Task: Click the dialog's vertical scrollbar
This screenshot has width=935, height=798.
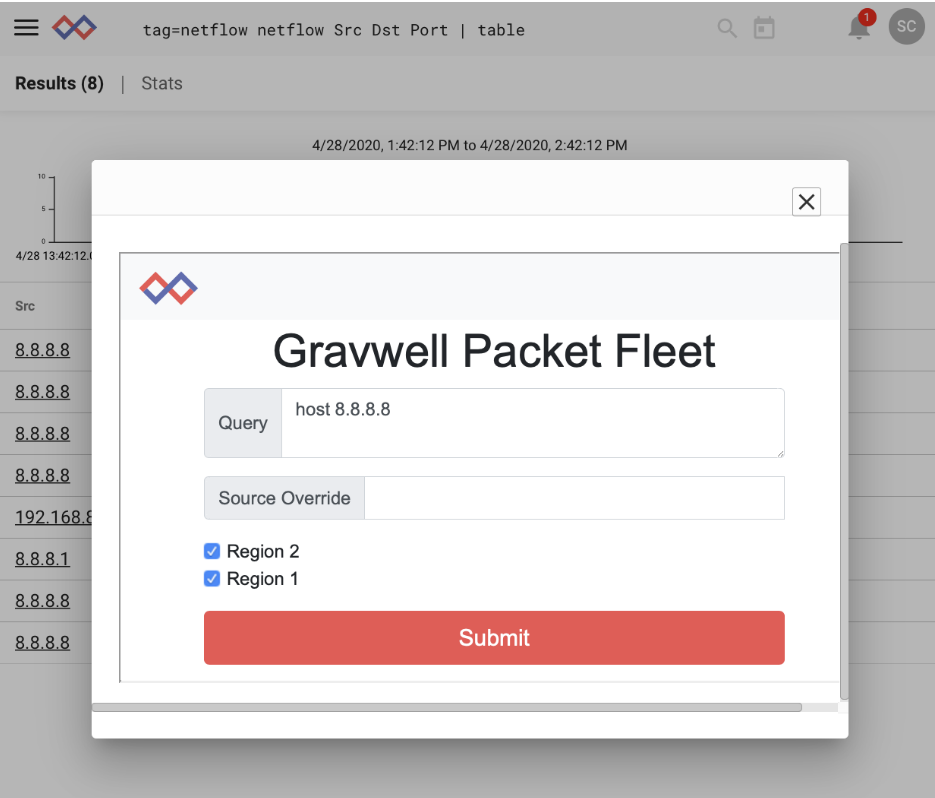Action: tap(844, 471)
